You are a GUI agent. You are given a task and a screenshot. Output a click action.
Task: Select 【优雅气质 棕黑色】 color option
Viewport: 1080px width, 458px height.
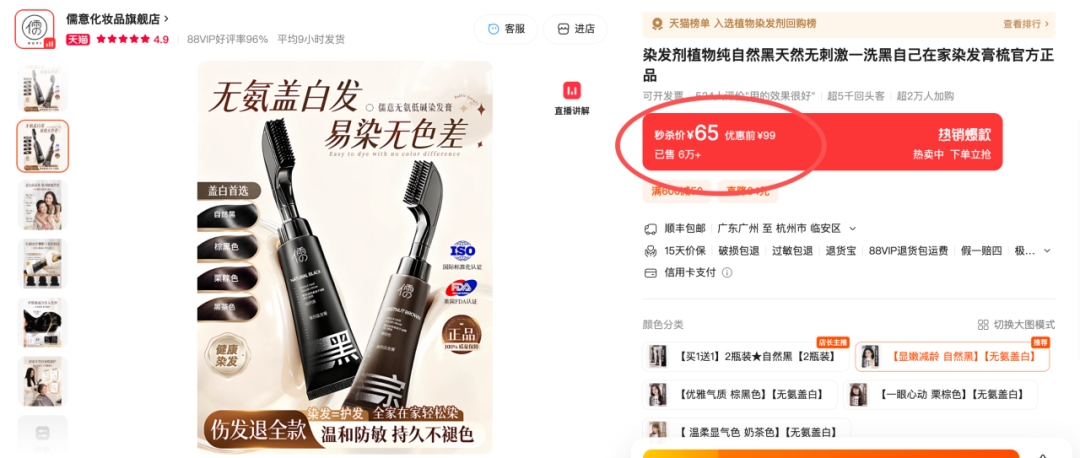click(x=740, y=395)
